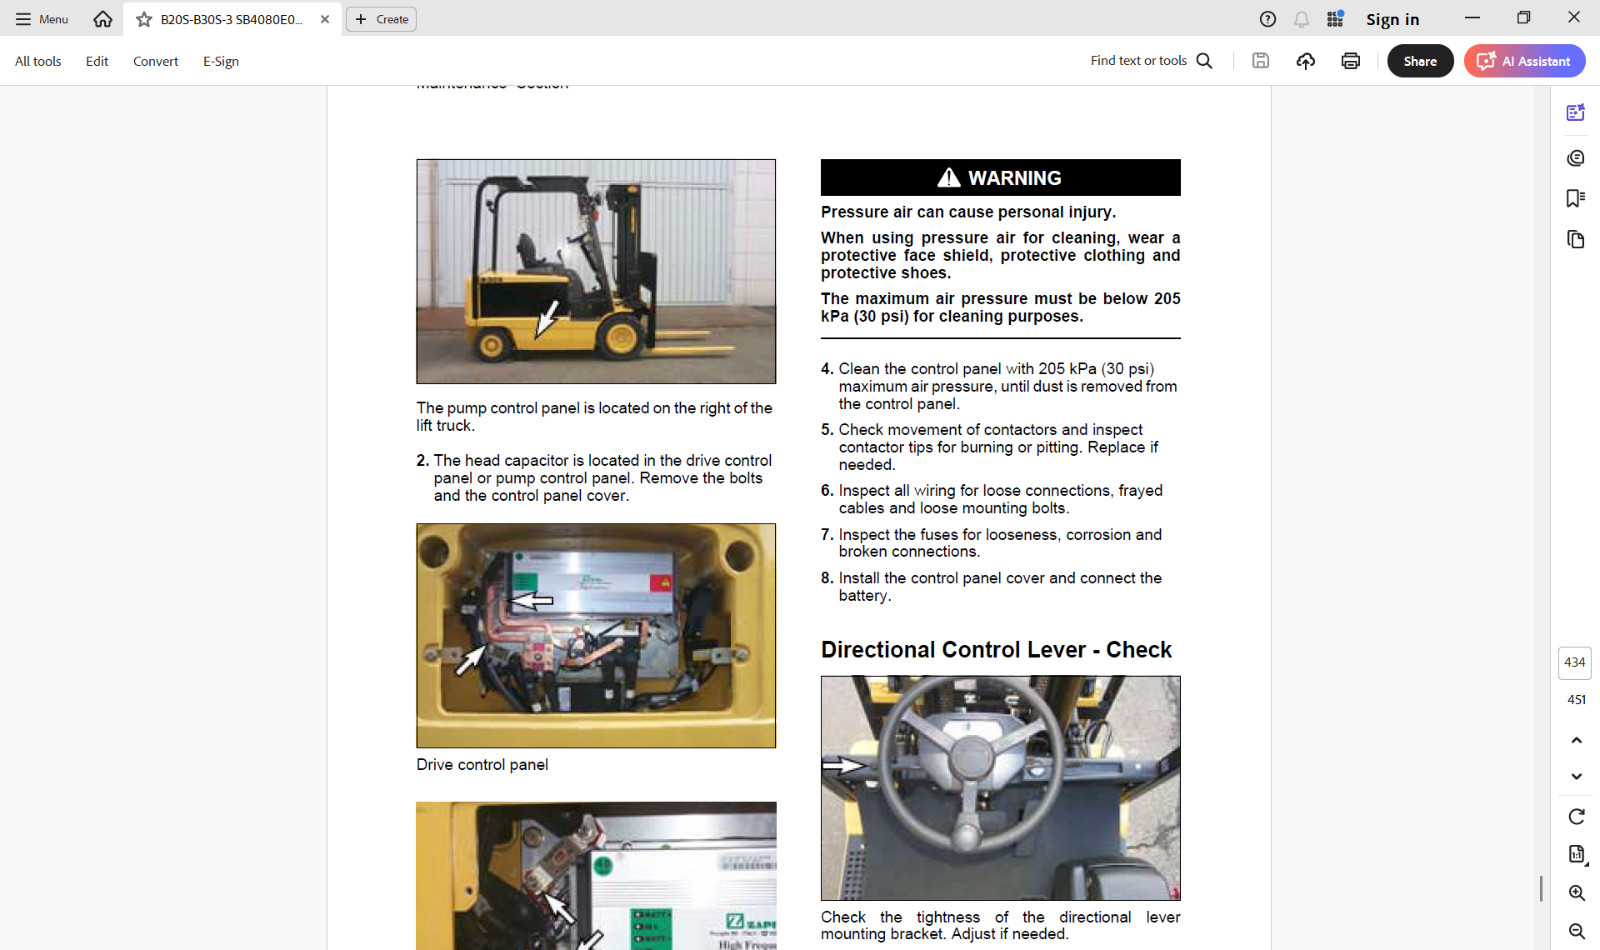Click the total page count 451
Screen dimensions: 1600x950
click(1576, 700)
